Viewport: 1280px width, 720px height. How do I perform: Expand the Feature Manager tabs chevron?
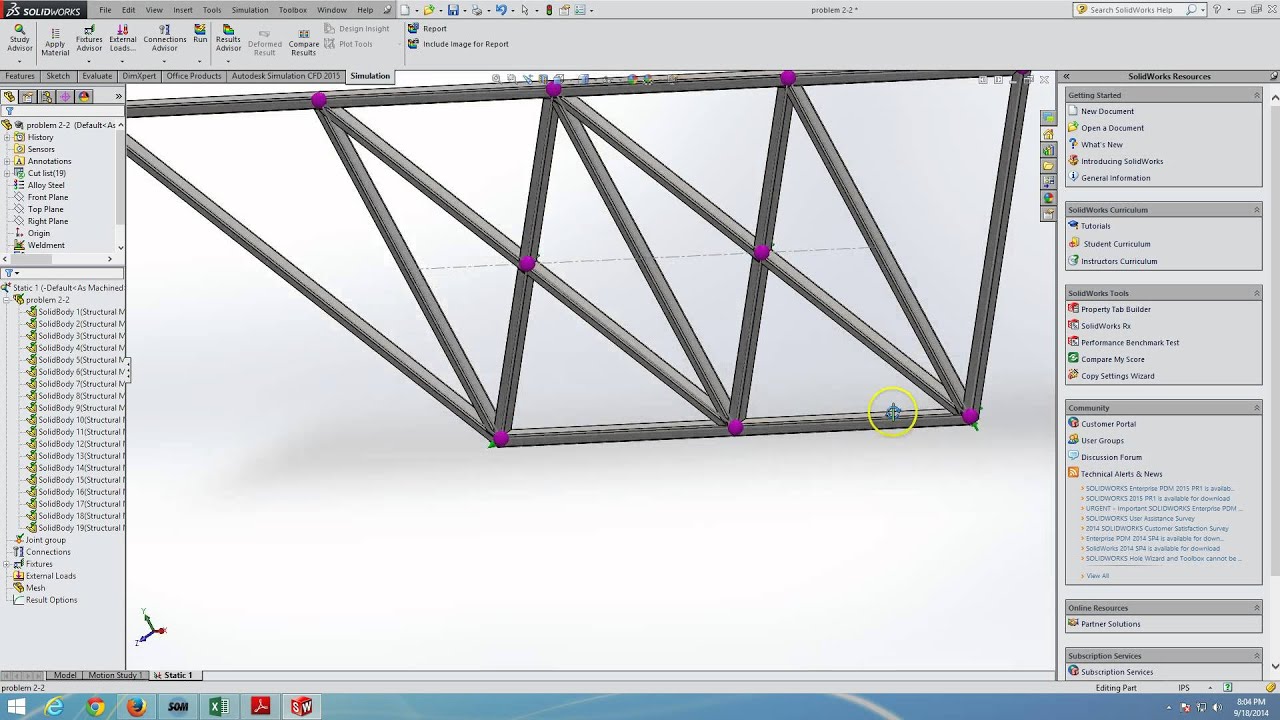118,96
